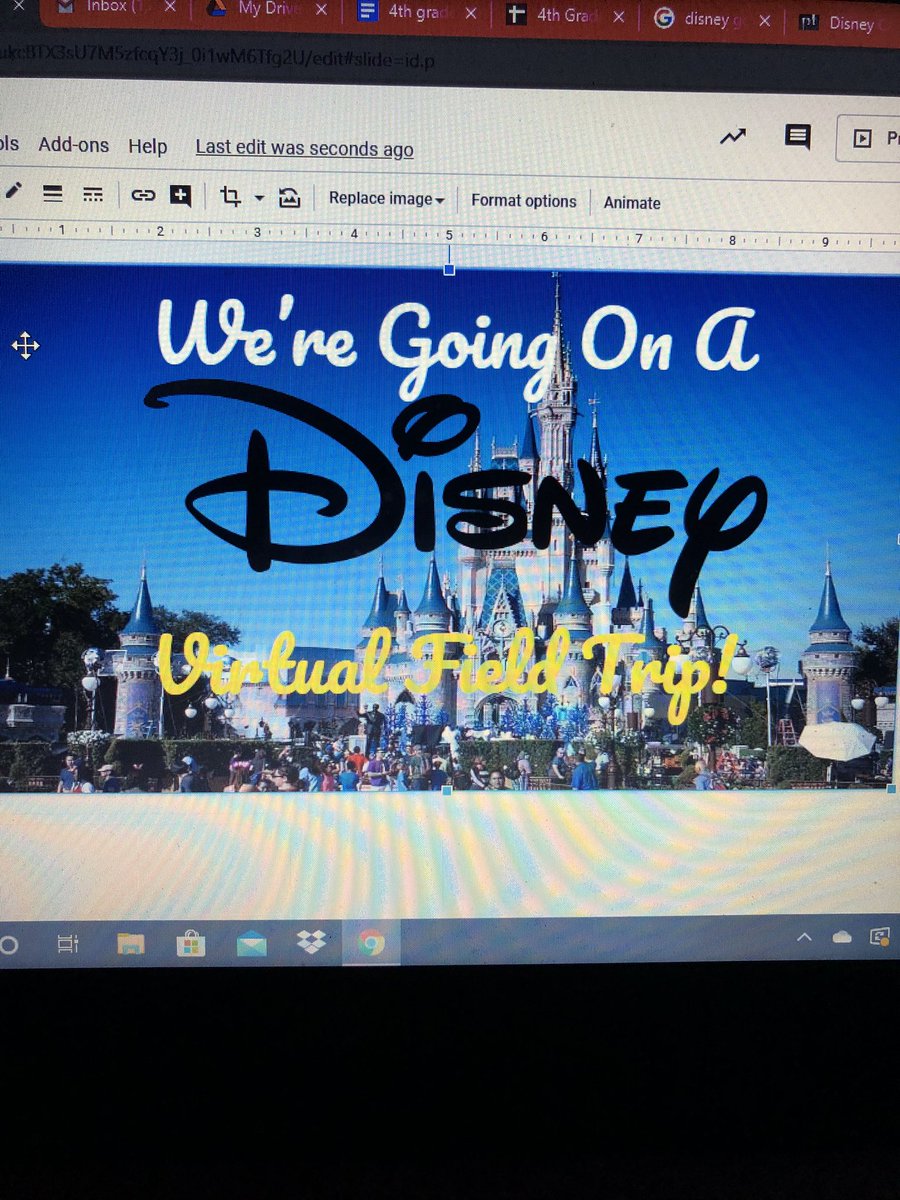This screenshot has width=900, height=1200.
Task: Open the border dash style tool
Action: coord(92,194)
